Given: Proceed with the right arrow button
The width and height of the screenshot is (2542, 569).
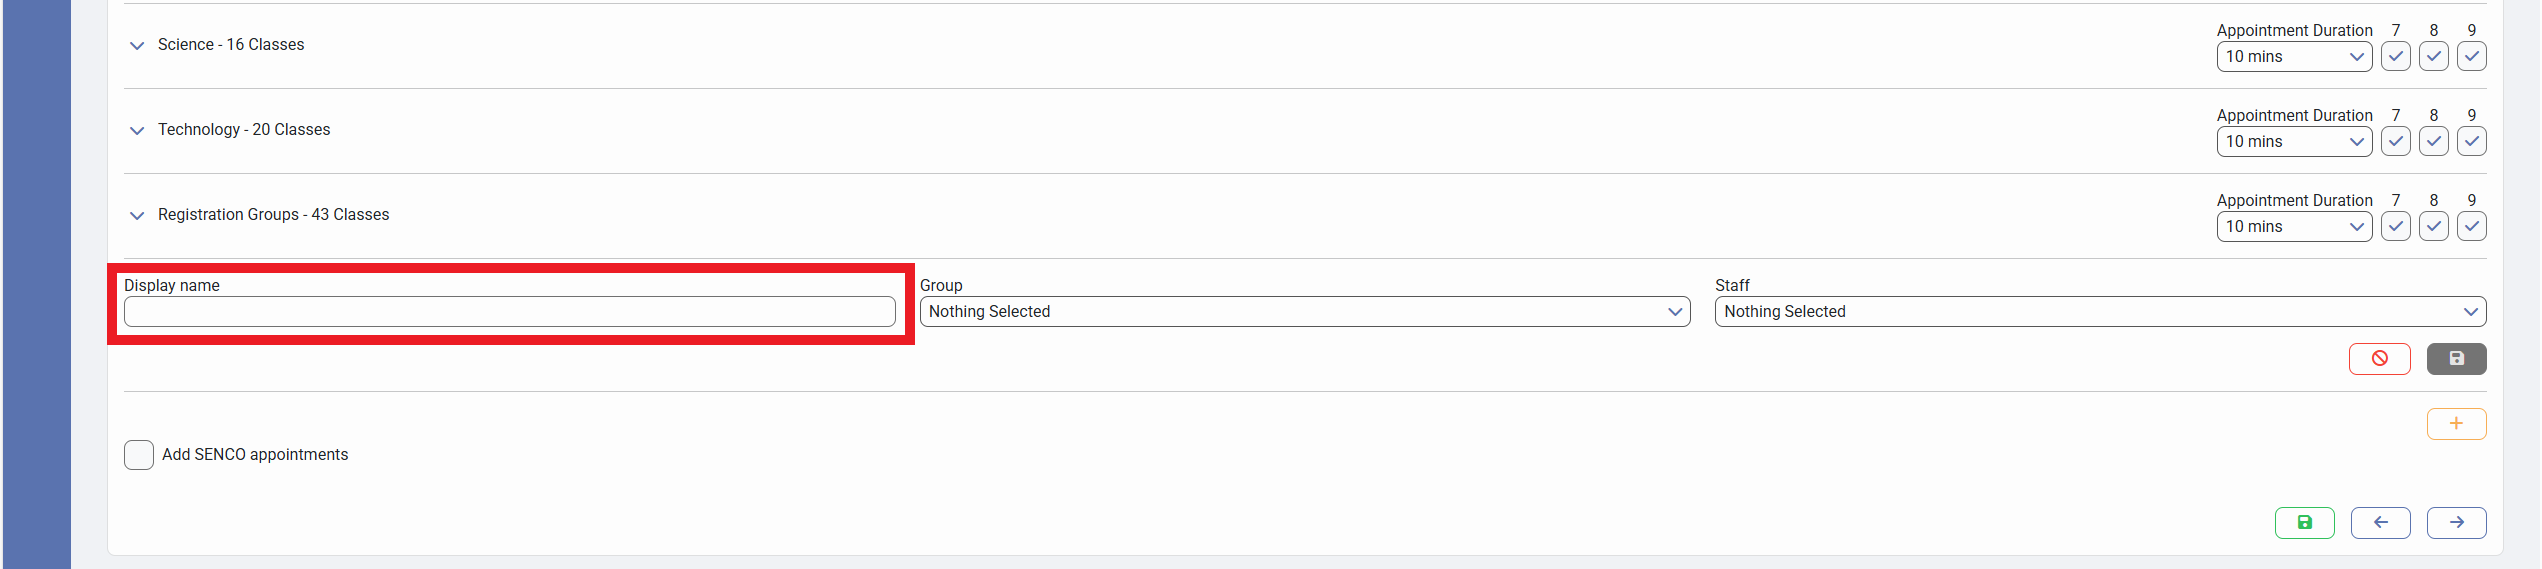Looking at the screenshot, I should (x=2456, y=523).
